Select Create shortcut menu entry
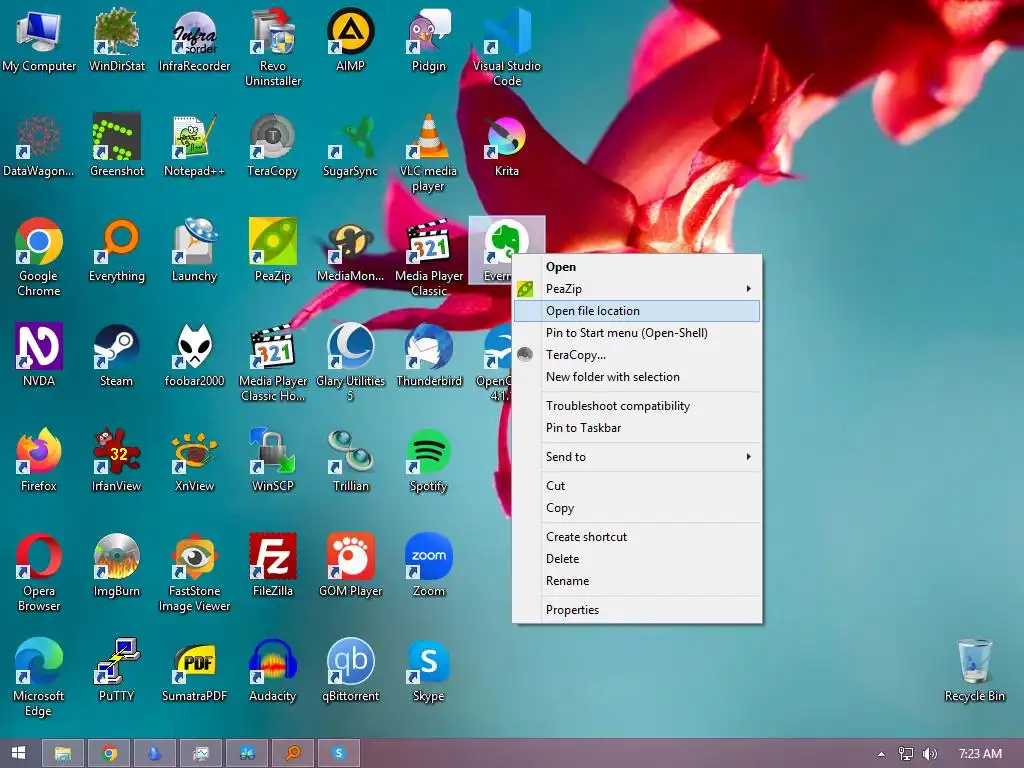This screenshot has width=1024, height=768. [x=637, y=537]
